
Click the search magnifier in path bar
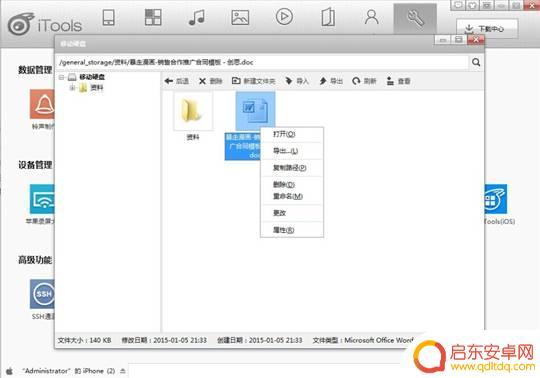(476, 62)
